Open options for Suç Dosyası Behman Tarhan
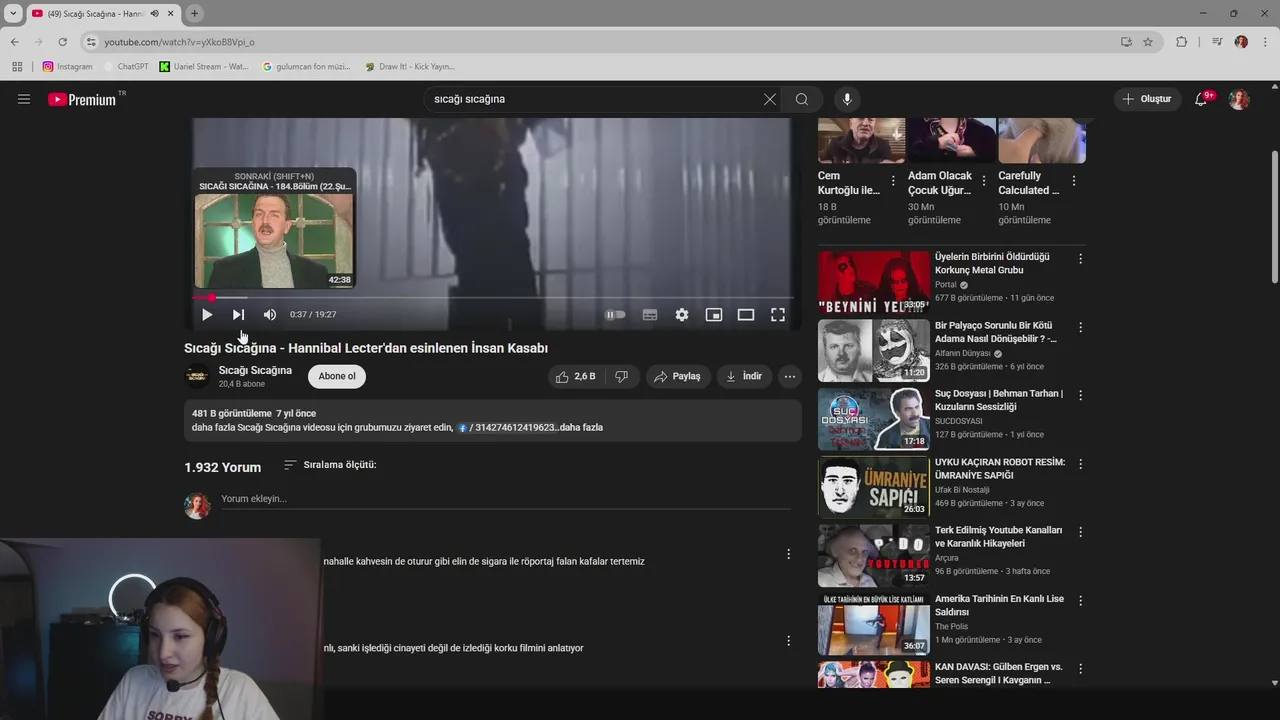 point(1080,395)
